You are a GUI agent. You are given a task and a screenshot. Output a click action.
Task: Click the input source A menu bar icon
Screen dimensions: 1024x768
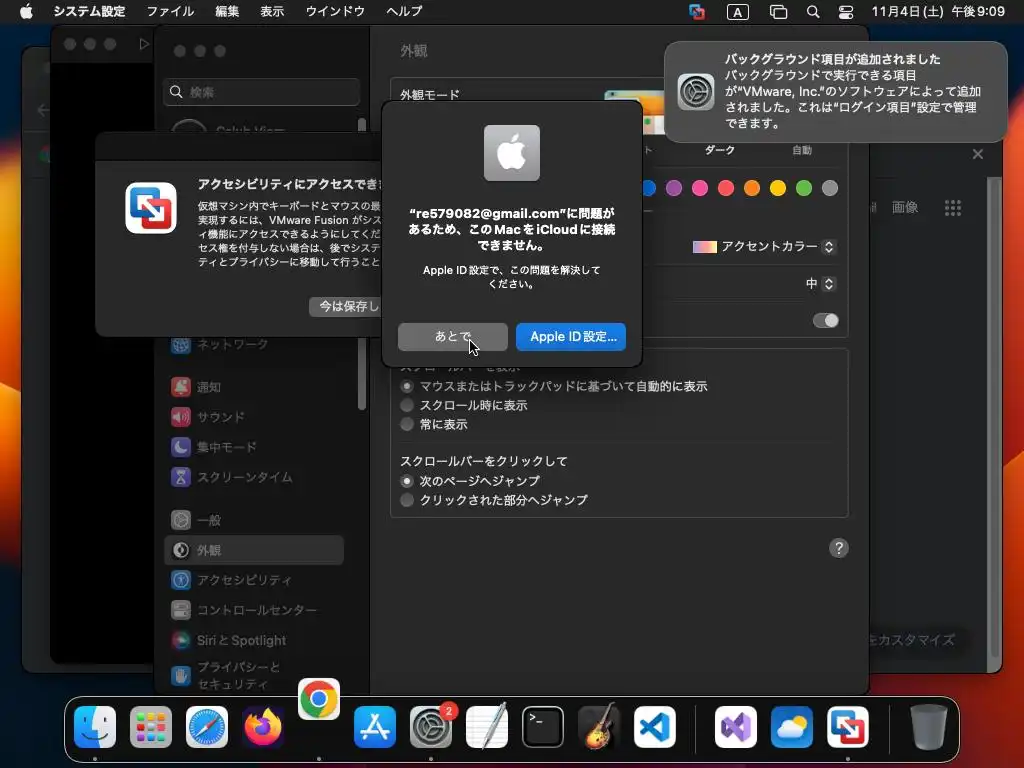point(737,12)
